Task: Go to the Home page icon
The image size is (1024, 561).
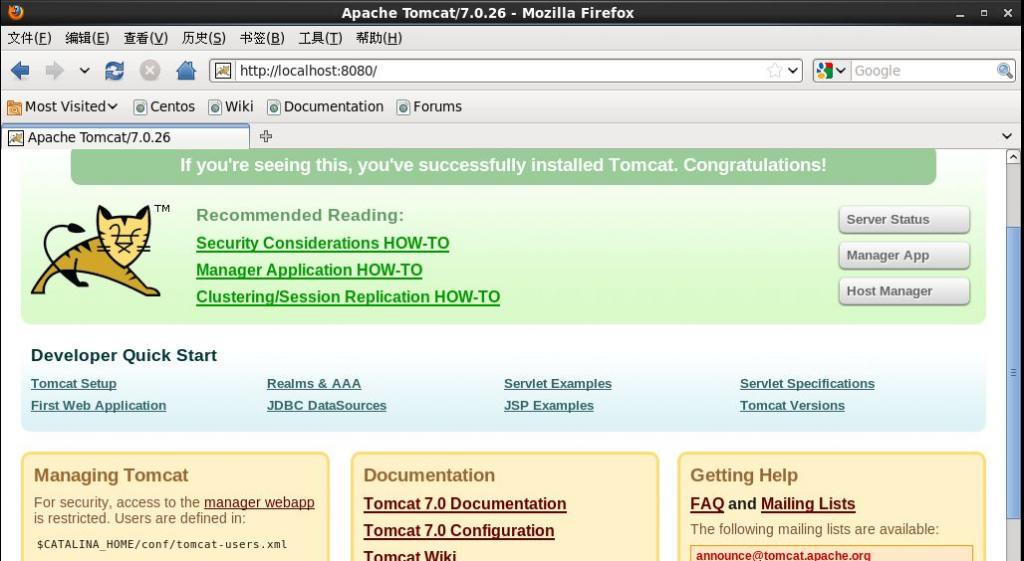Action: pos(186,71)
